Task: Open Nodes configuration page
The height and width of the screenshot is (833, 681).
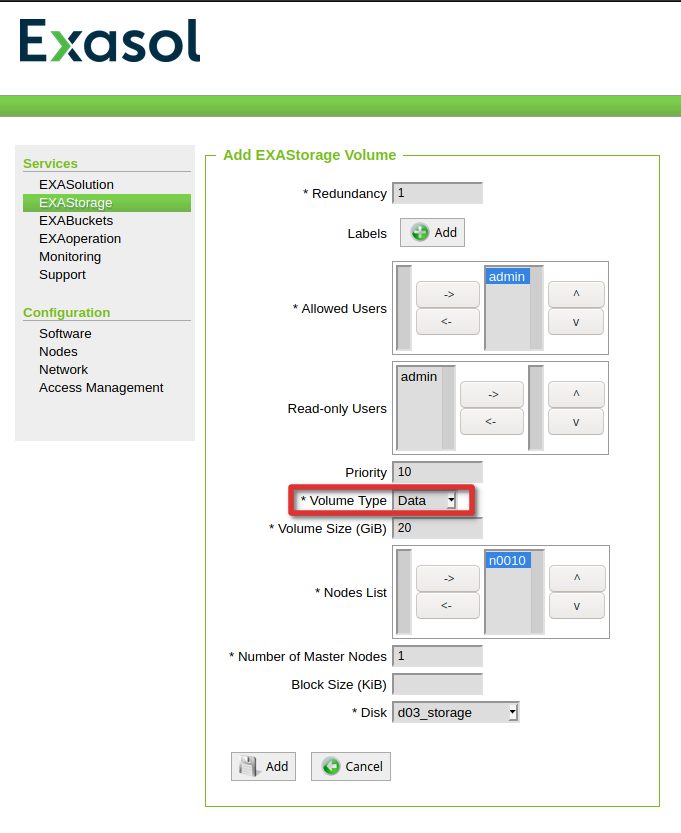Action: (x=58, y=352)
